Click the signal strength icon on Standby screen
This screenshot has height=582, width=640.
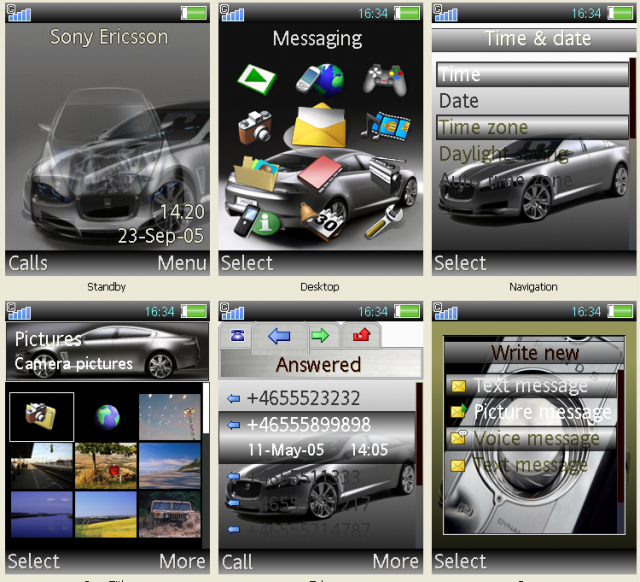[19, 13]
